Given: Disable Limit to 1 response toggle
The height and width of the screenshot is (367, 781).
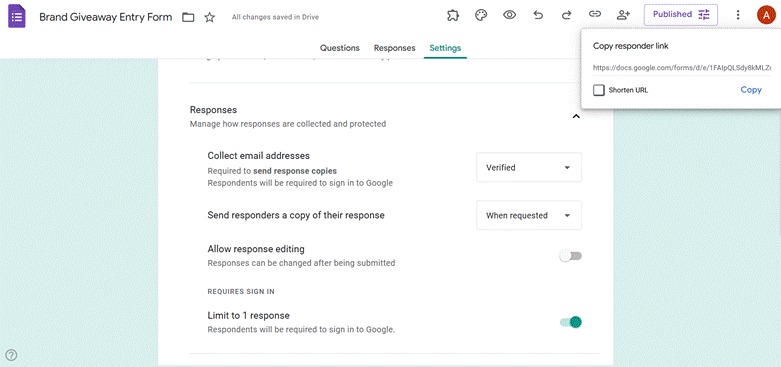Looking at the screenshot, I should coord(570,322).
